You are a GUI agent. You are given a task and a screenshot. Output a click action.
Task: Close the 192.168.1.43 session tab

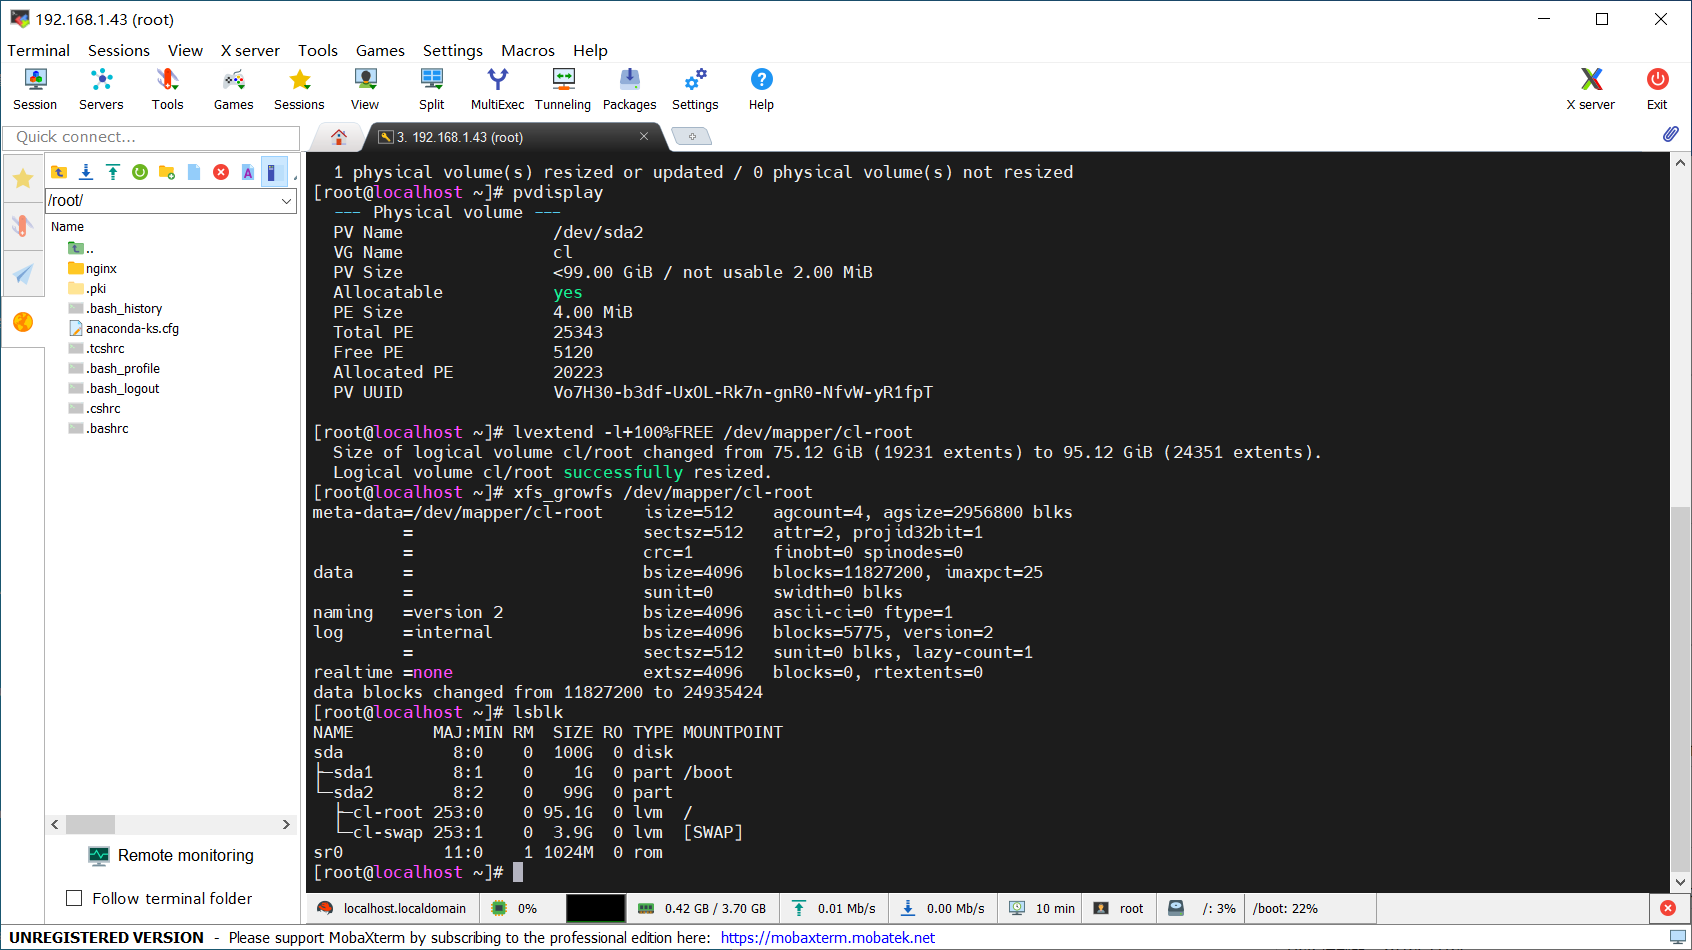(x=644, y=136)
